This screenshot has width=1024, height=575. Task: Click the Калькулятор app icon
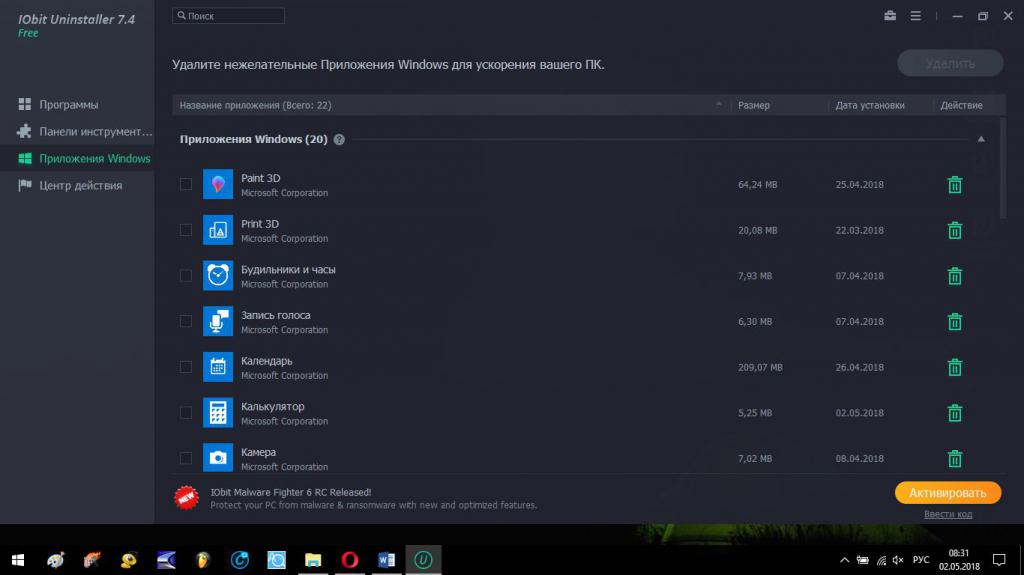point(217,413)
